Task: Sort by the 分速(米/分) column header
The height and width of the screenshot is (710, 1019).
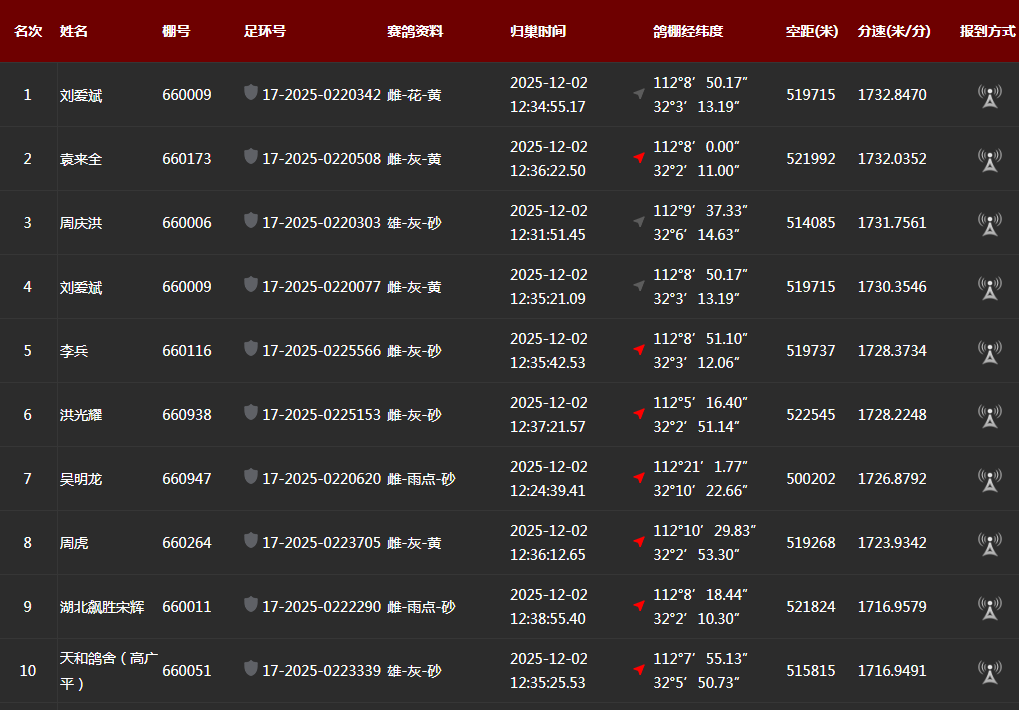Action: point(893,31)
